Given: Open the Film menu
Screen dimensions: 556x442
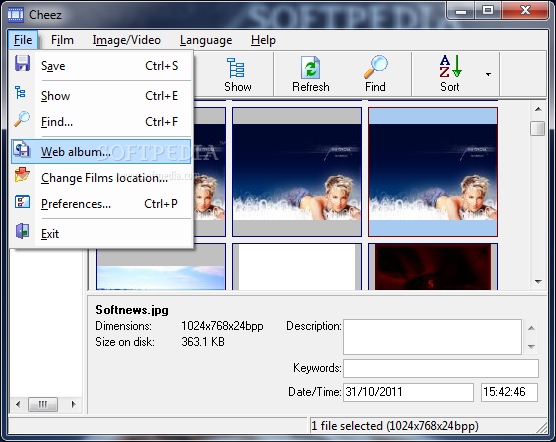Looking at the screenshot, I should pos(62,40).
